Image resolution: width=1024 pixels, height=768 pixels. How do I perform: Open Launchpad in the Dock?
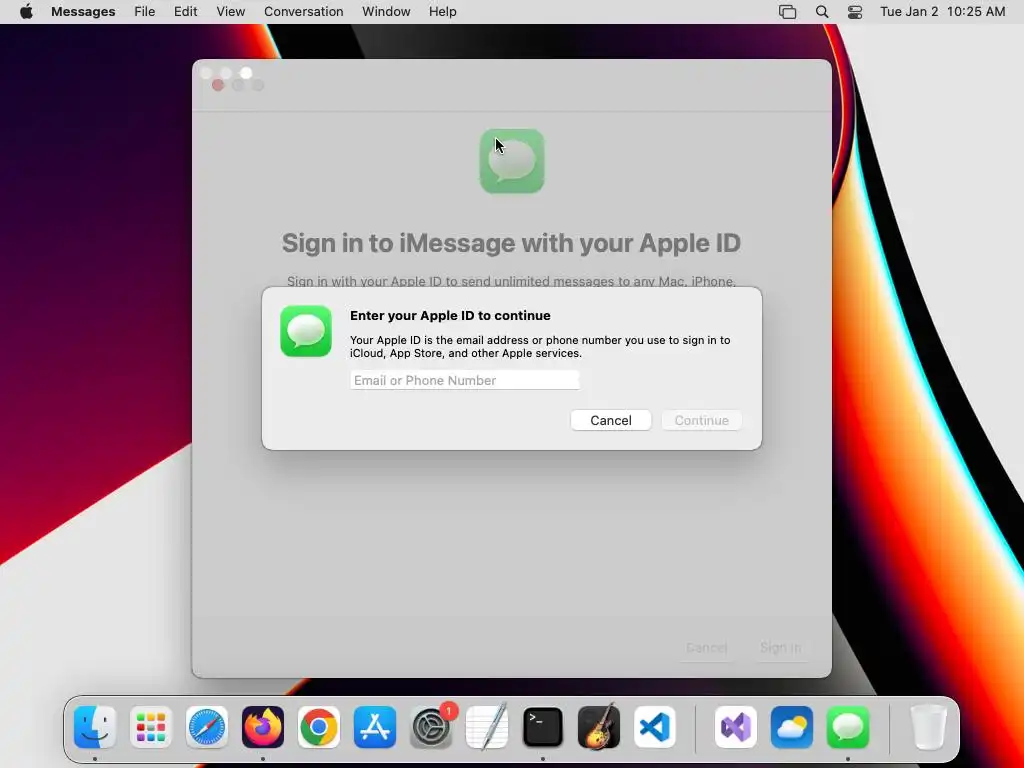pyautogui.click(x=151, y=727)
